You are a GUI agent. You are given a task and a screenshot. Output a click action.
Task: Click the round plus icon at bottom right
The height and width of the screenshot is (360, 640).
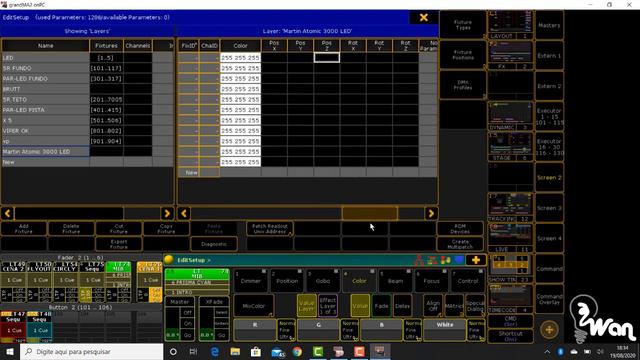click(549, 329)
